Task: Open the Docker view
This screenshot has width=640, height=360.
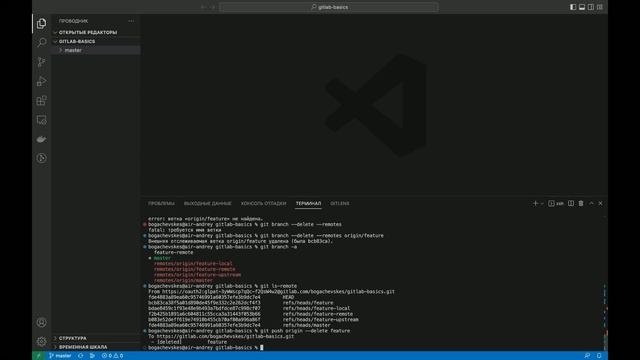Action: [41, 139]
